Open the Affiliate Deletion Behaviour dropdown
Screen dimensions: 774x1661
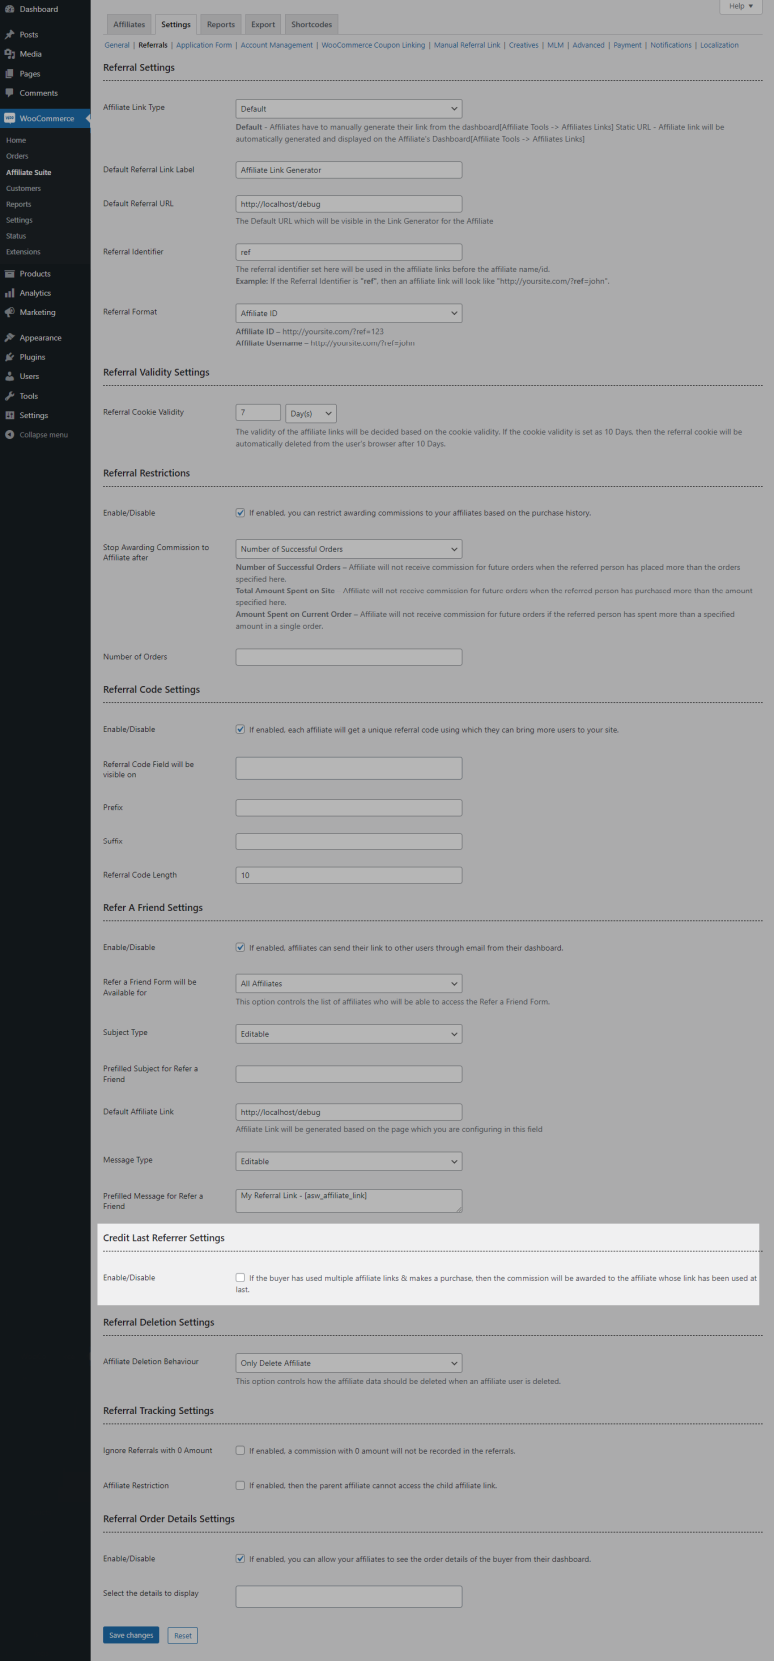click(x=348, y=1363)
